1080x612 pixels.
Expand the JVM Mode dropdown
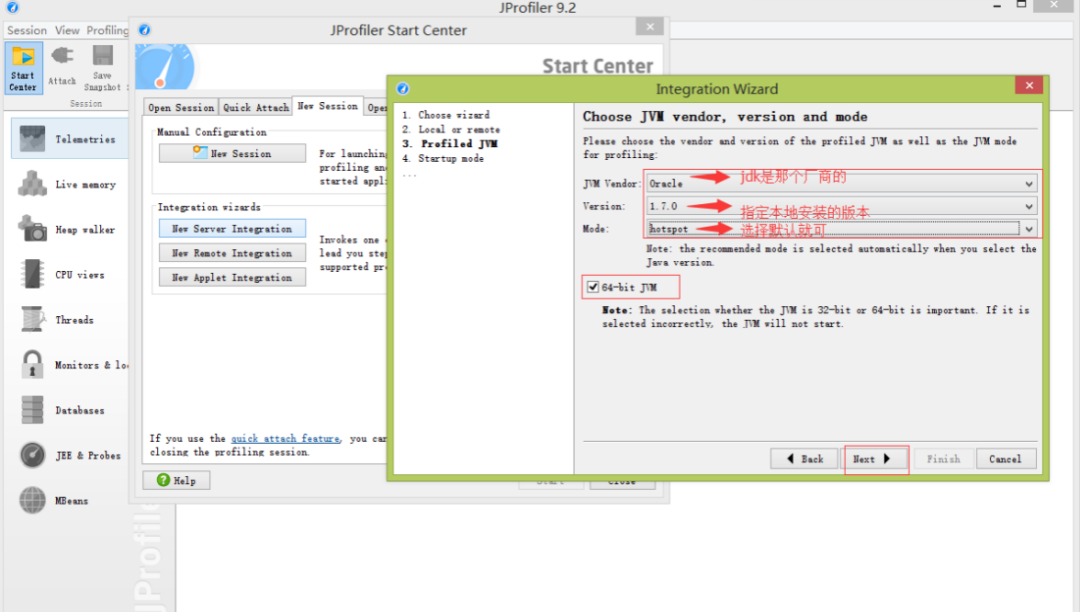pyautogui.click(x=1028, y=229)
